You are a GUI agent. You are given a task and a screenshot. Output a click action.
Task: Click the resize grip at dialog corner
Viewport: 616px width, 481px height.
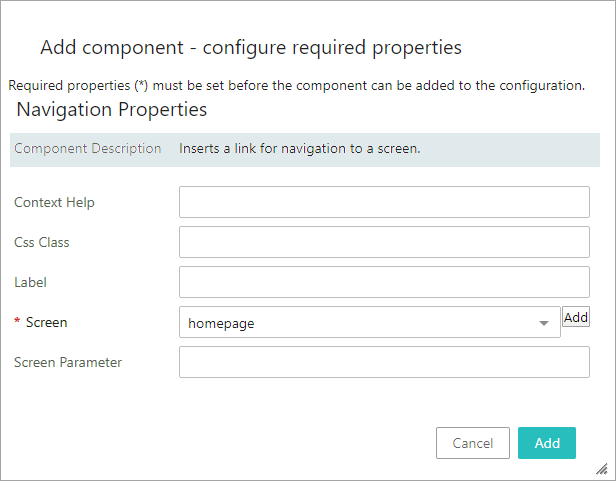click(x=602, y=468)
